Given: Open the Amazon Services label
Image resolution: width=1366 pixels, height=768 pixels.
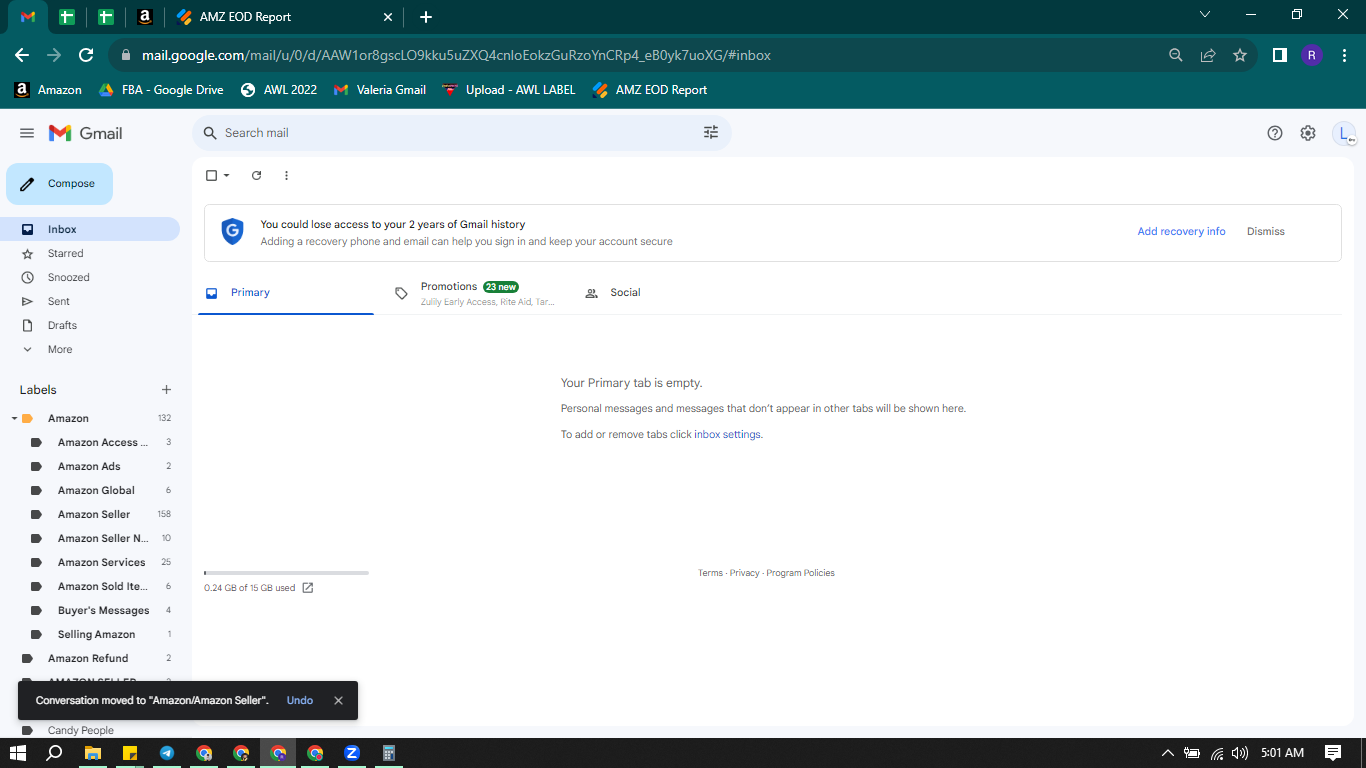Looking at the screenshot, I should (x=100, y=562).
